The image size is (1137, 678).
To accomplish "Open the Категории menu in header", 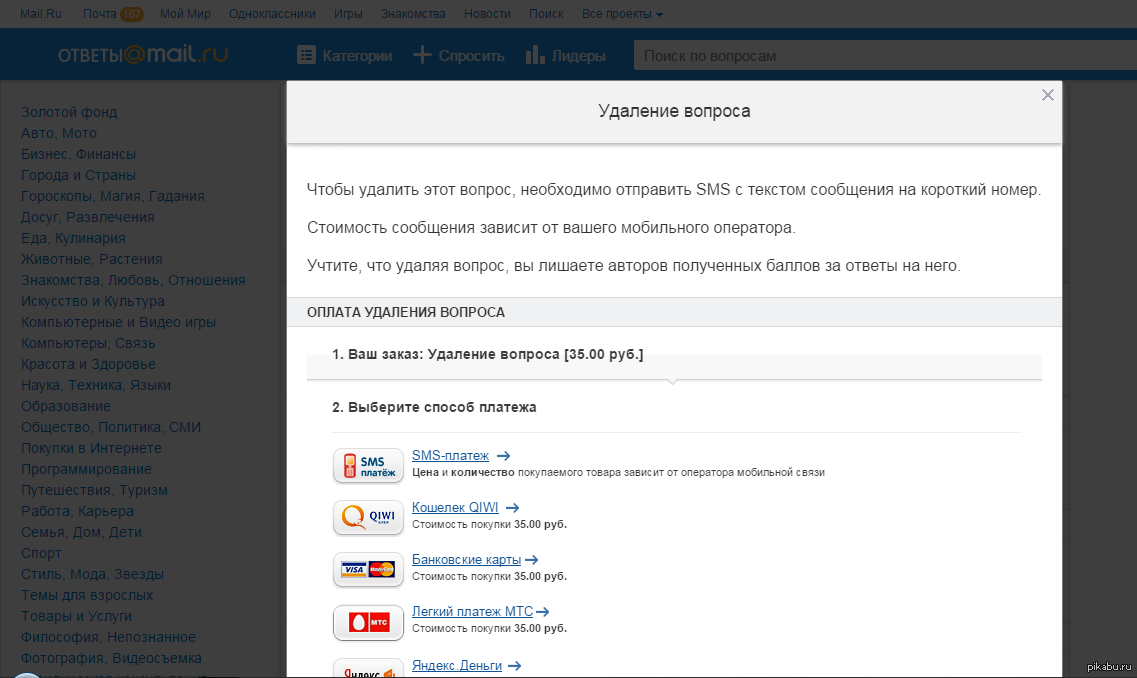I will point(345,56).
